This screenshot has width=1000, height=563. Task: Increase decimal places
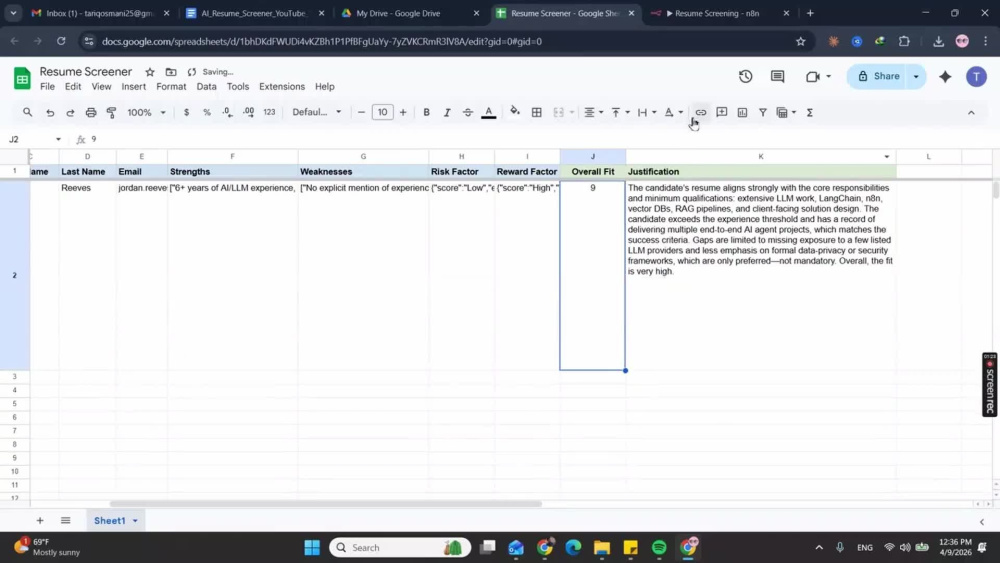(248, 112)
